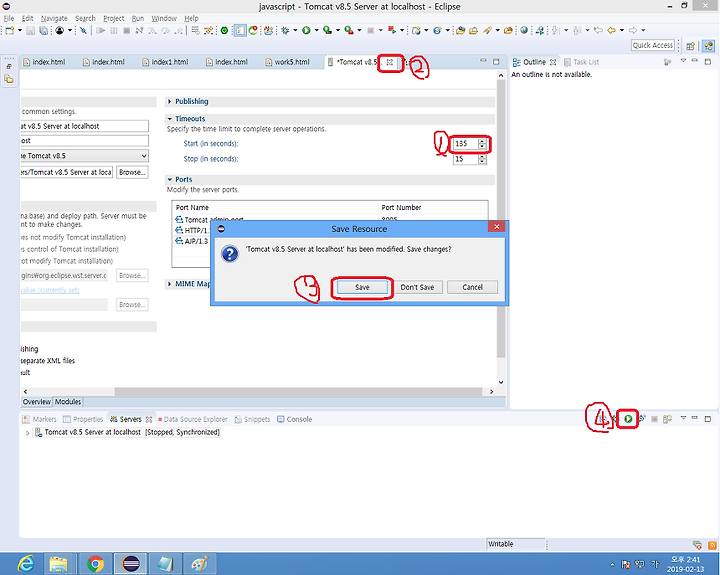This screenshot has width=720, height=575.
Task: Open the Paint app from the taskbar
Action: [199, 564]
